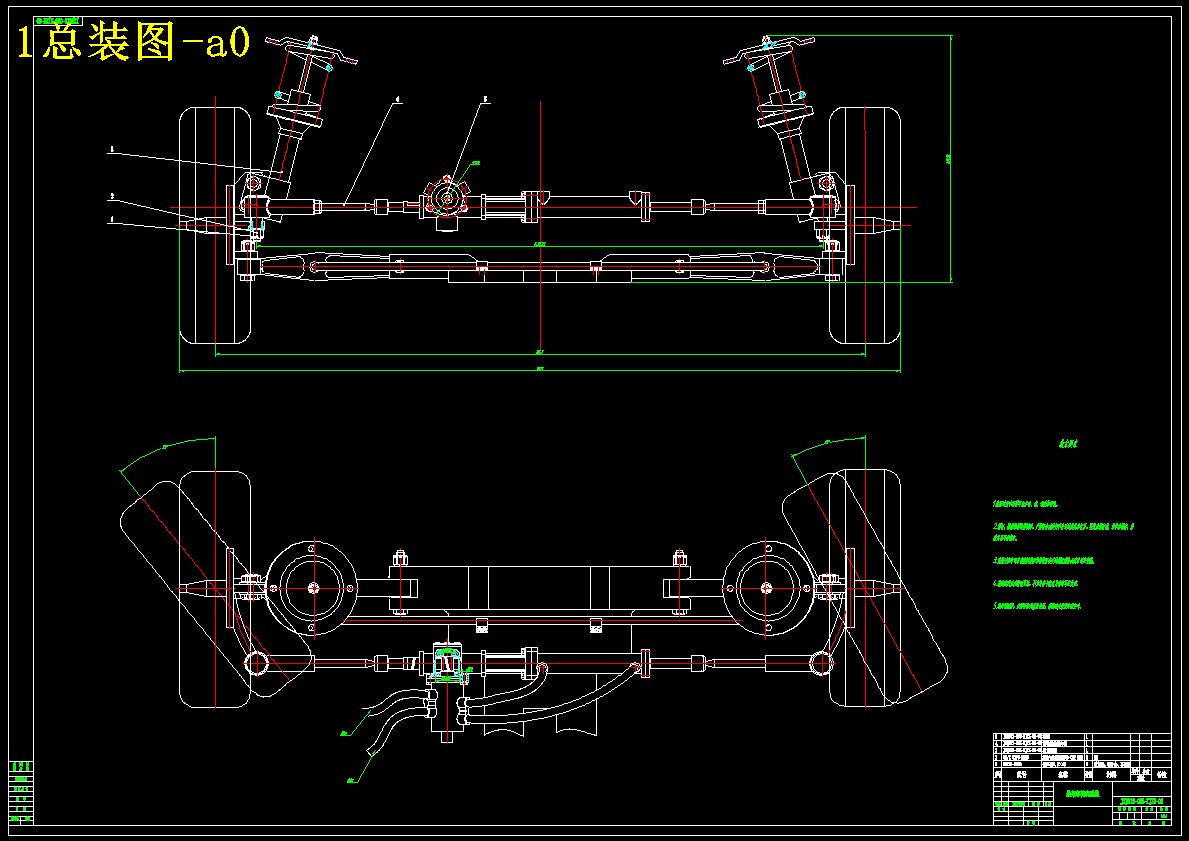Click the left steering angle arc dimension

(x=167, y=449)
